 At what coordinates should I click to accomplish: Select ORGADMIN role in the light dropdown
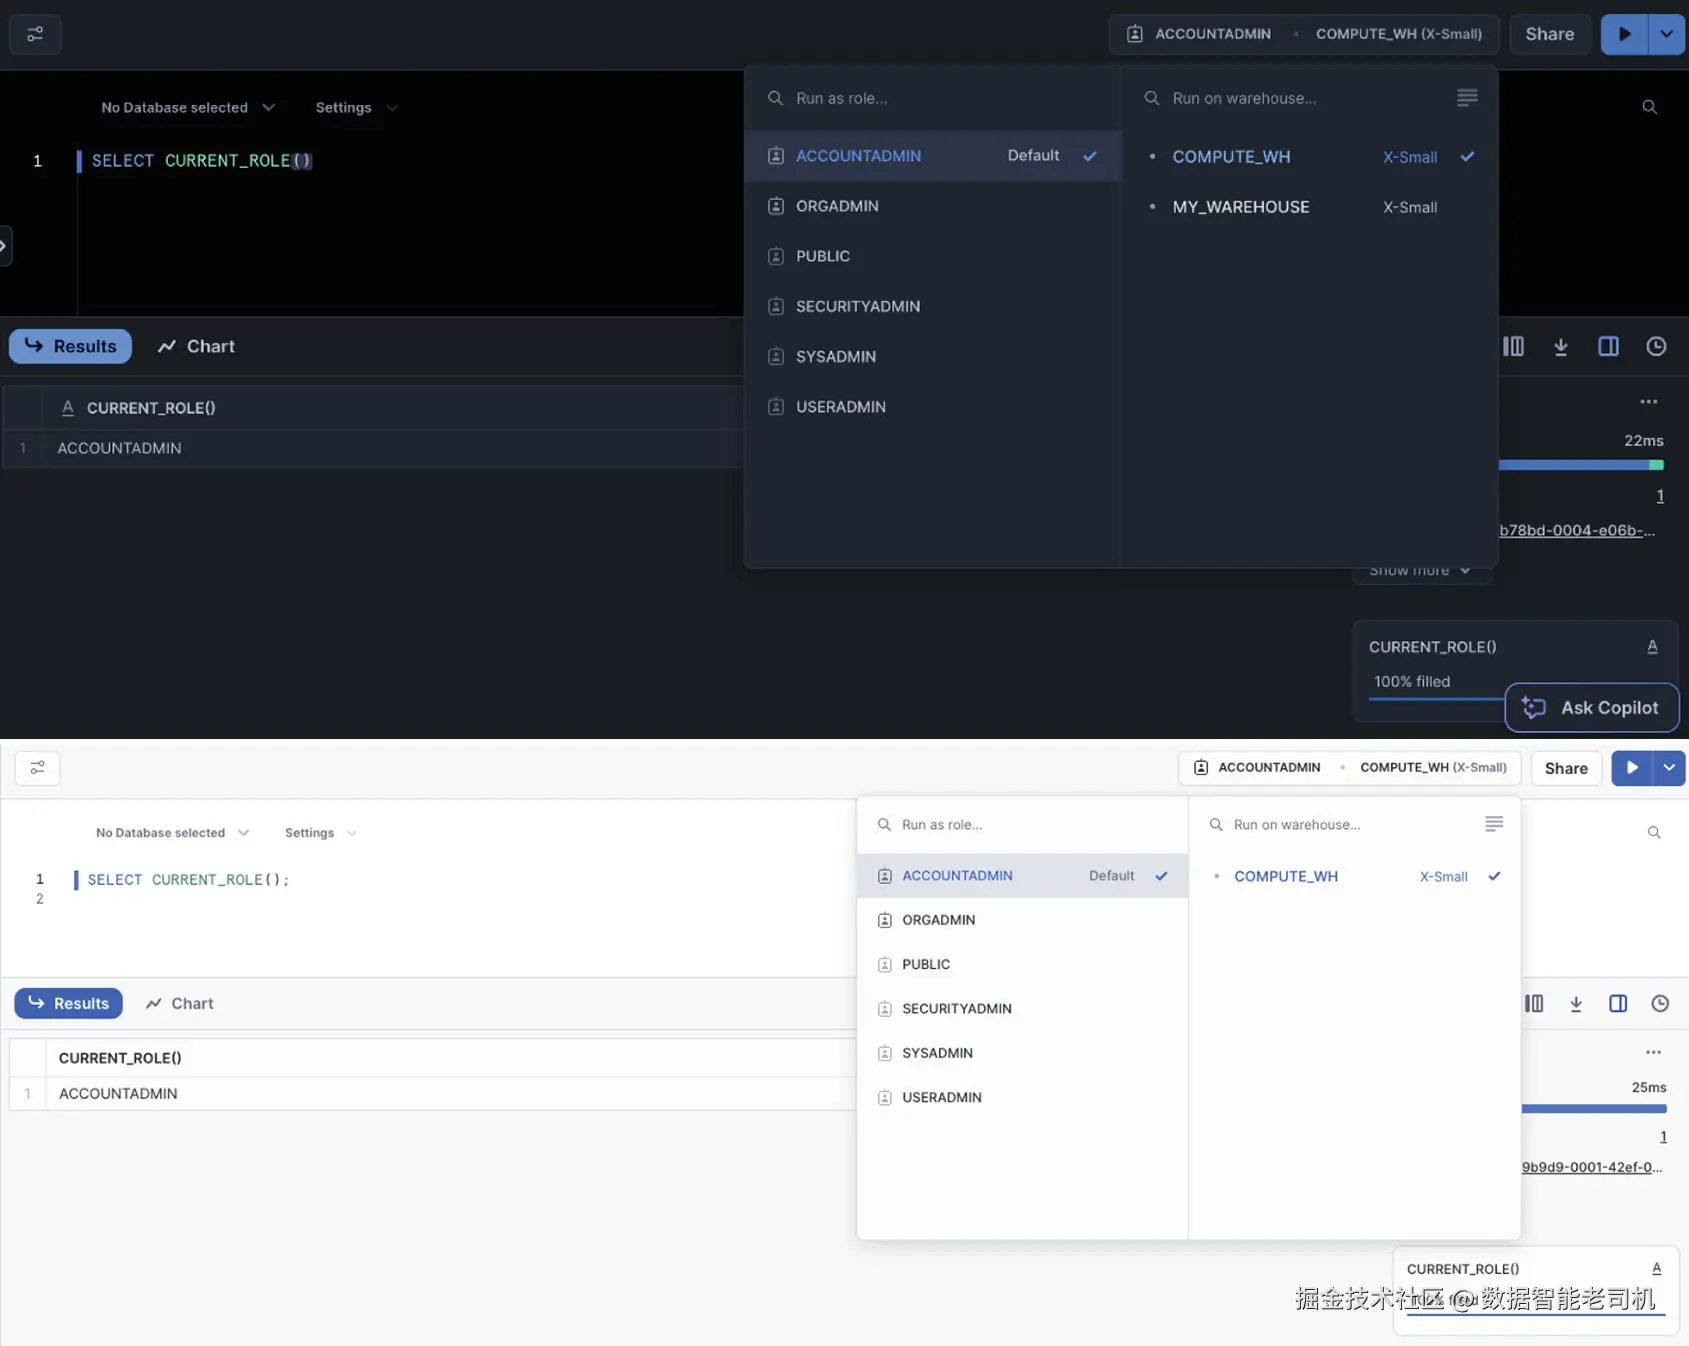click(x=1023, y=920)
